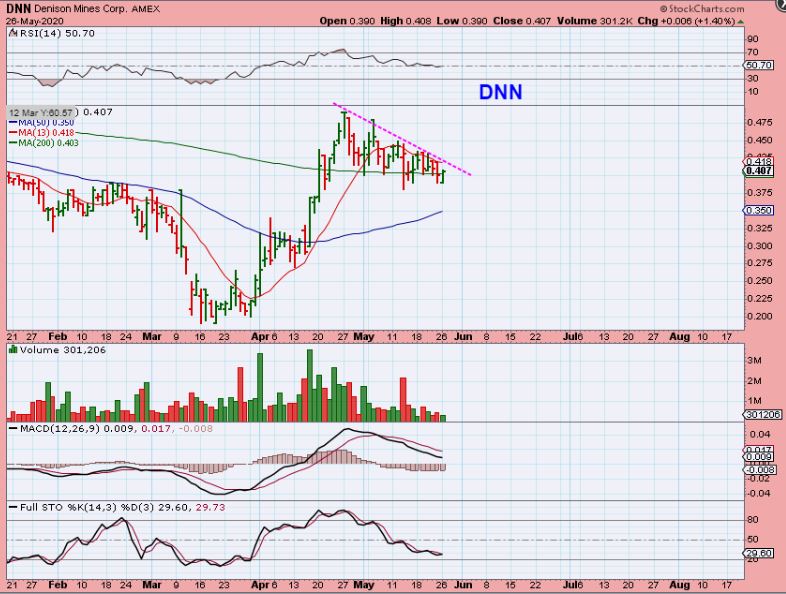Click the Chg +0.006 (+1.40%) value
Viewport: 786px width, 594px height.
click(x=686, y=21)
